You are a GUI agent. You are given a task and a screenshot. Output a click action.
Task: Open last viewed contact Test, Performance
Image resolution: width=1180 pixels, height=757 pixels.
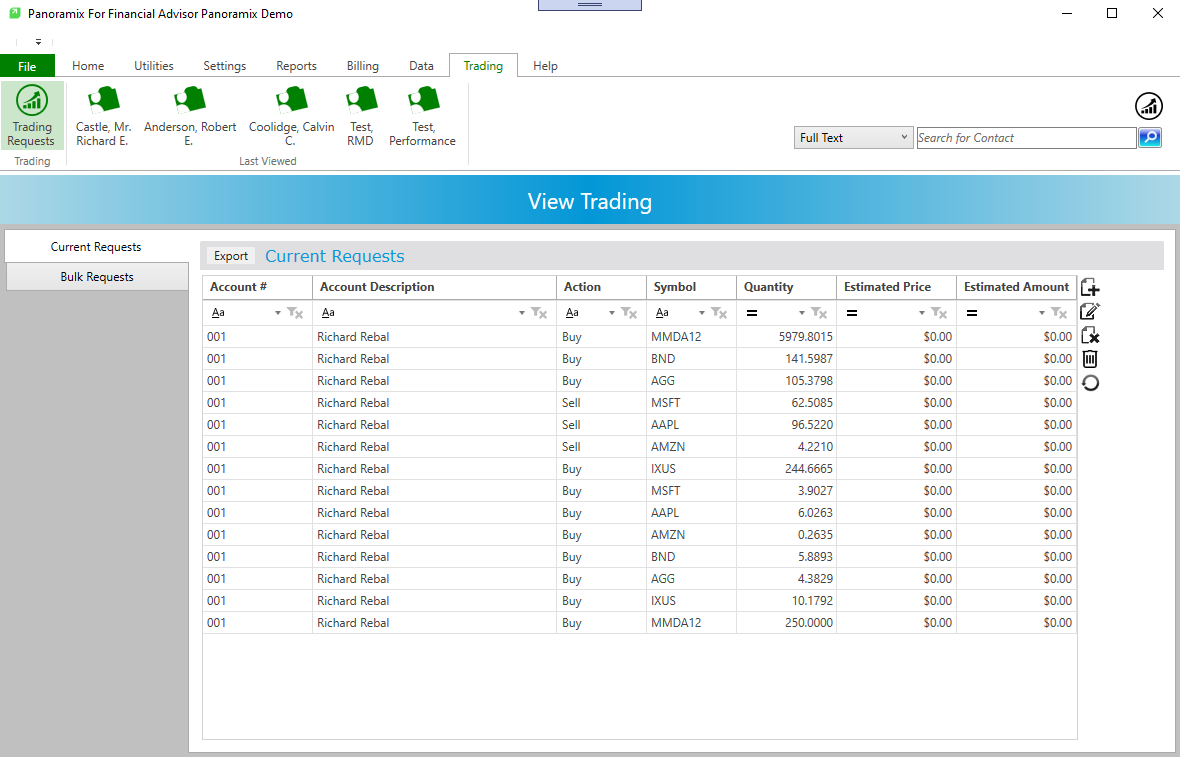[x=422, y=116]
